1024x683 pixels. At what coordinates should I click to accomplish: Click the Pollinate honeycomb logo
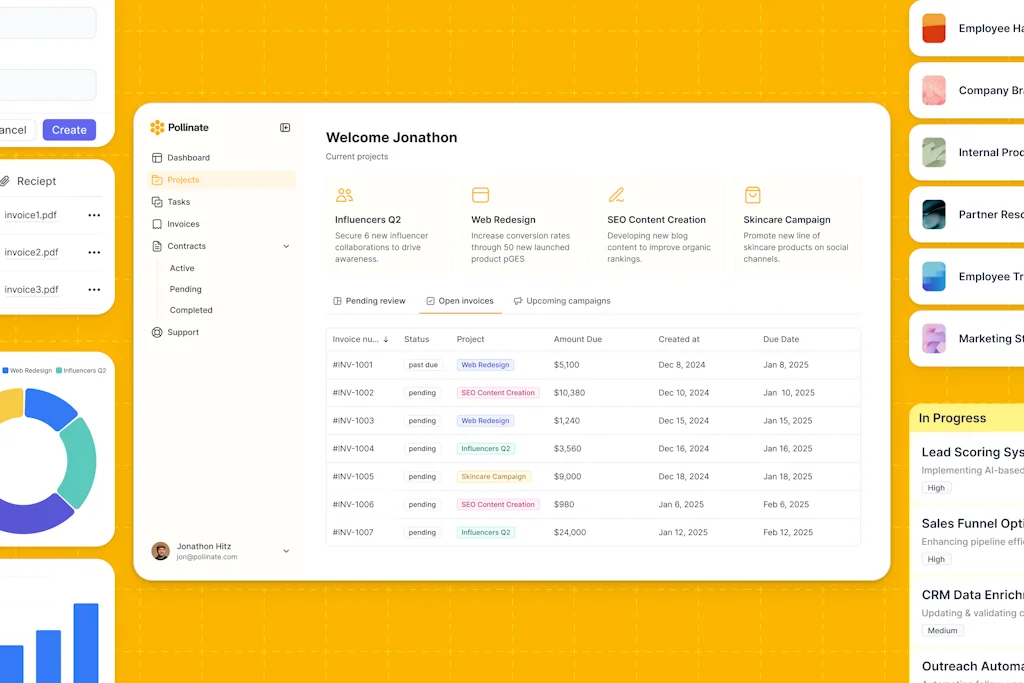coord(157,128)
